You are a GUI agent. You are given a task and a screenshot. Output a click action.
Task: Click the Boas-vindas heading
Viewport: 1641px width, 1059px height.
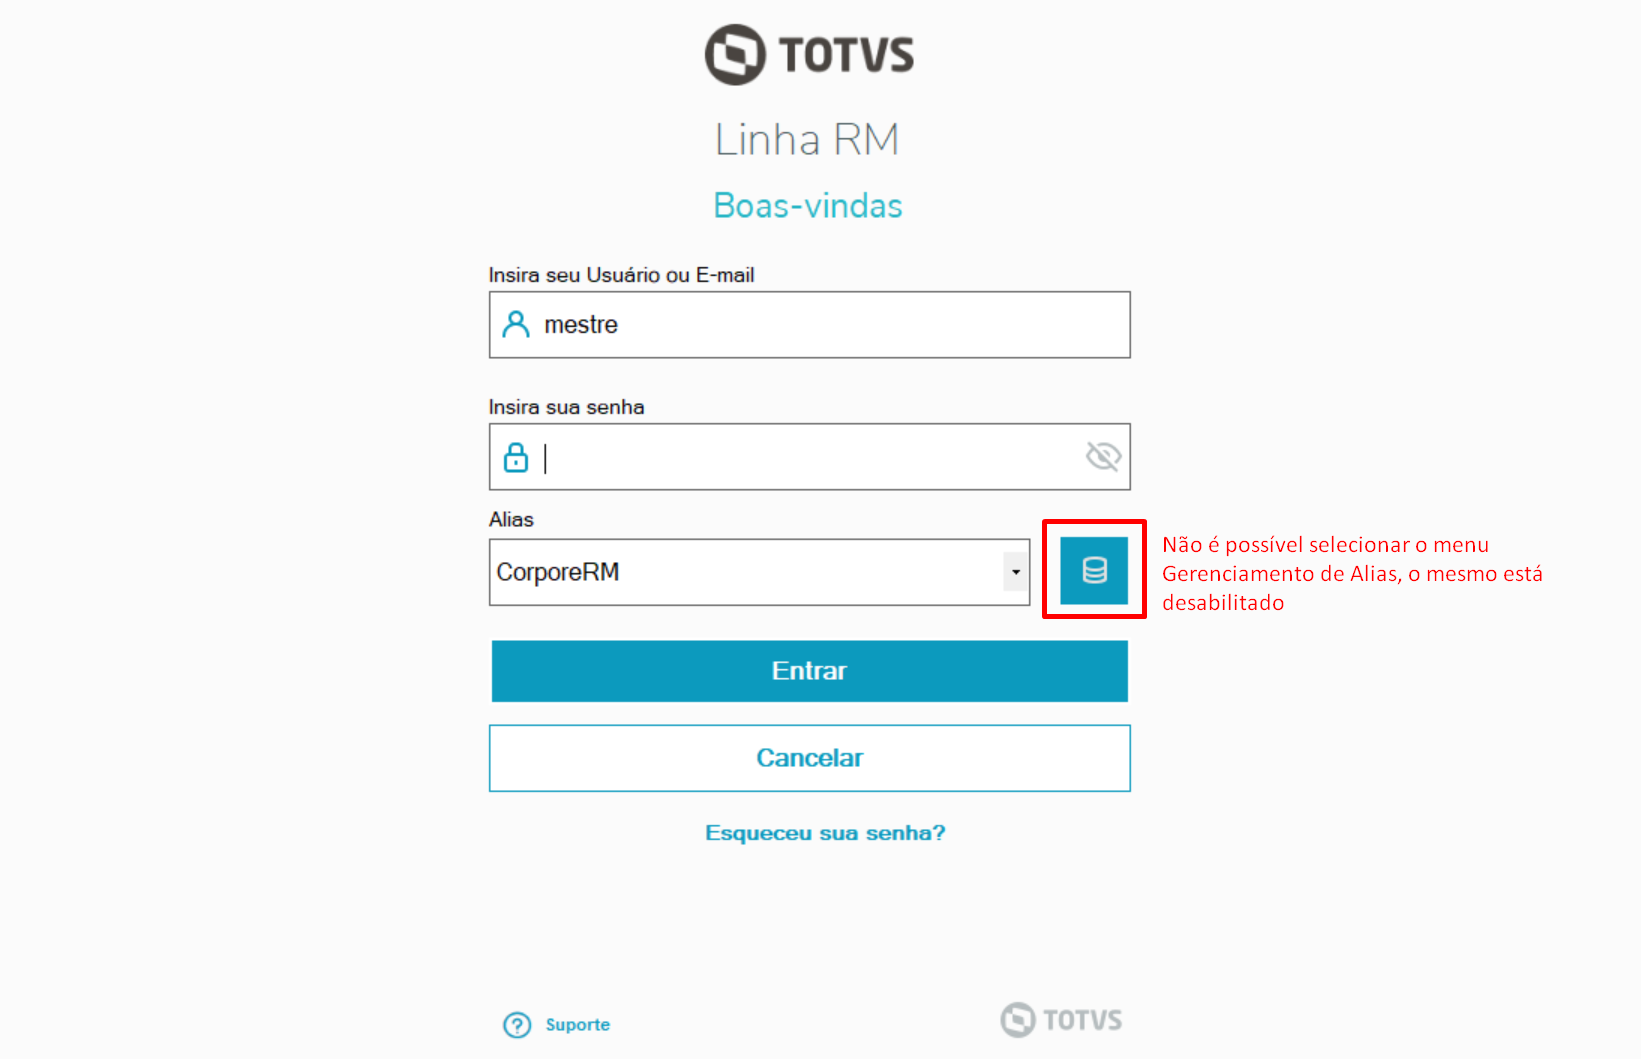[808, 205]
